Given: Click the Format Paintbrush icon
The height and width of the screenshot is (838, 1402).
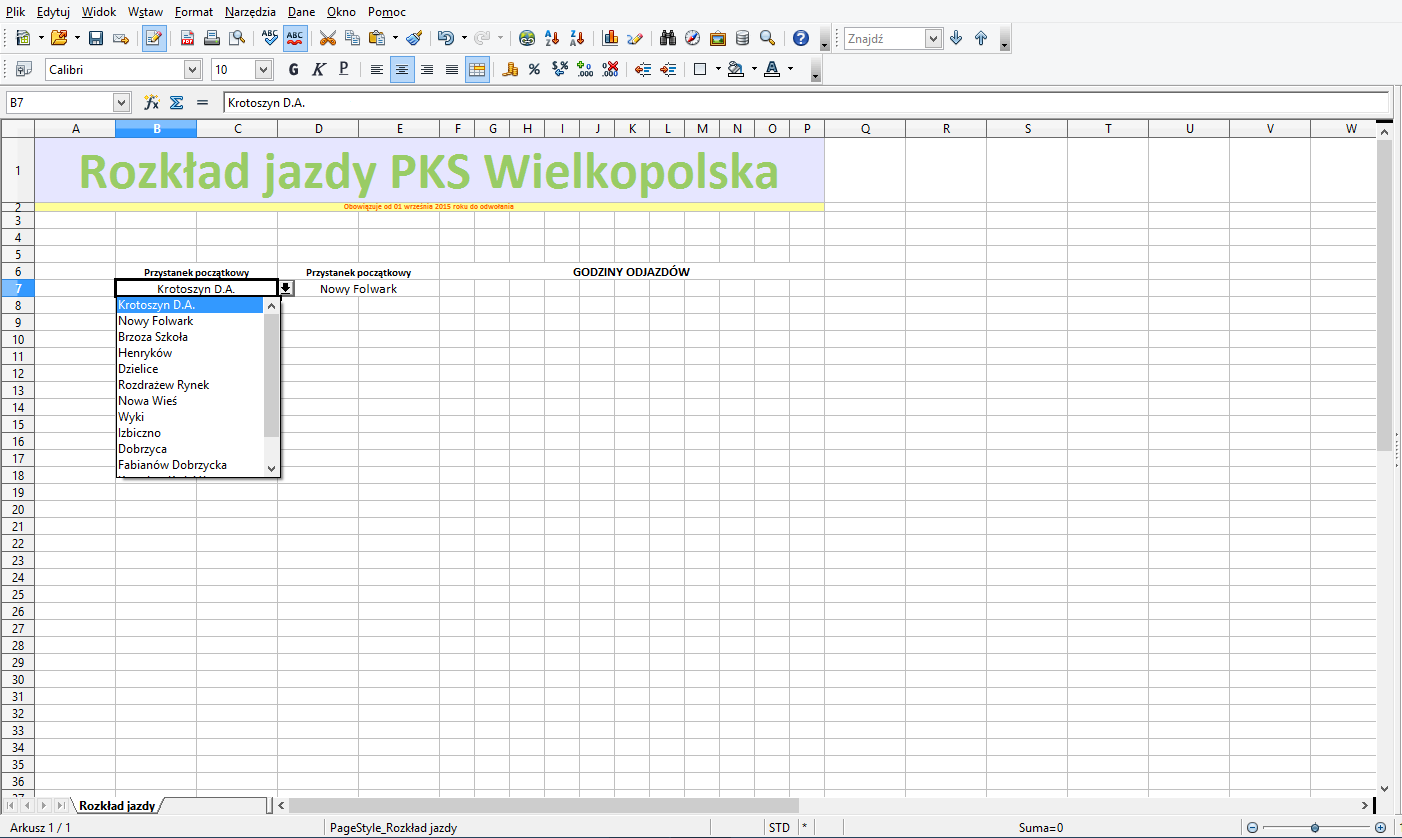Looking at the screenshot, I should pos(413,38).
